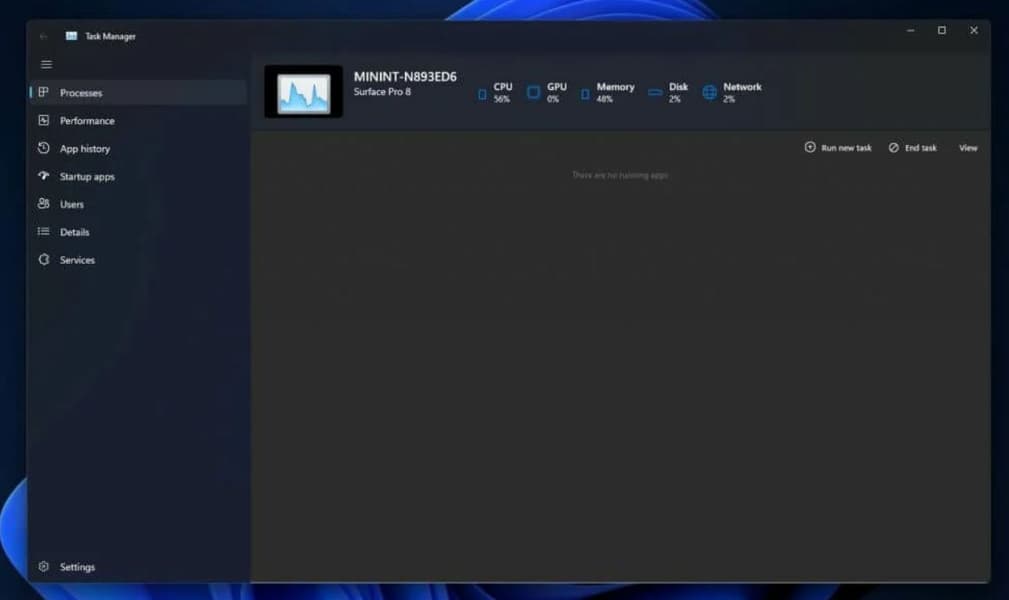This screenshot has width=1009, height=600.
Task: Click the Network globe icon
Action: pyautogui.click(x=709, y=93)
